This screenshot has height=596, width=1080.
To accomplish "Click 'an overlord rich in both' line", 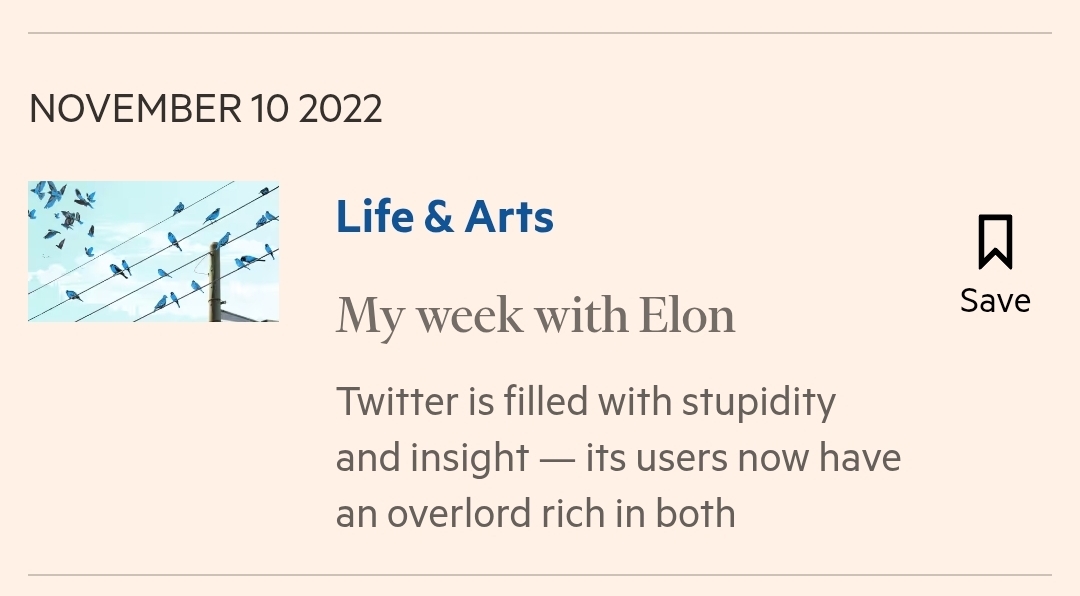I will coord(535,514).
